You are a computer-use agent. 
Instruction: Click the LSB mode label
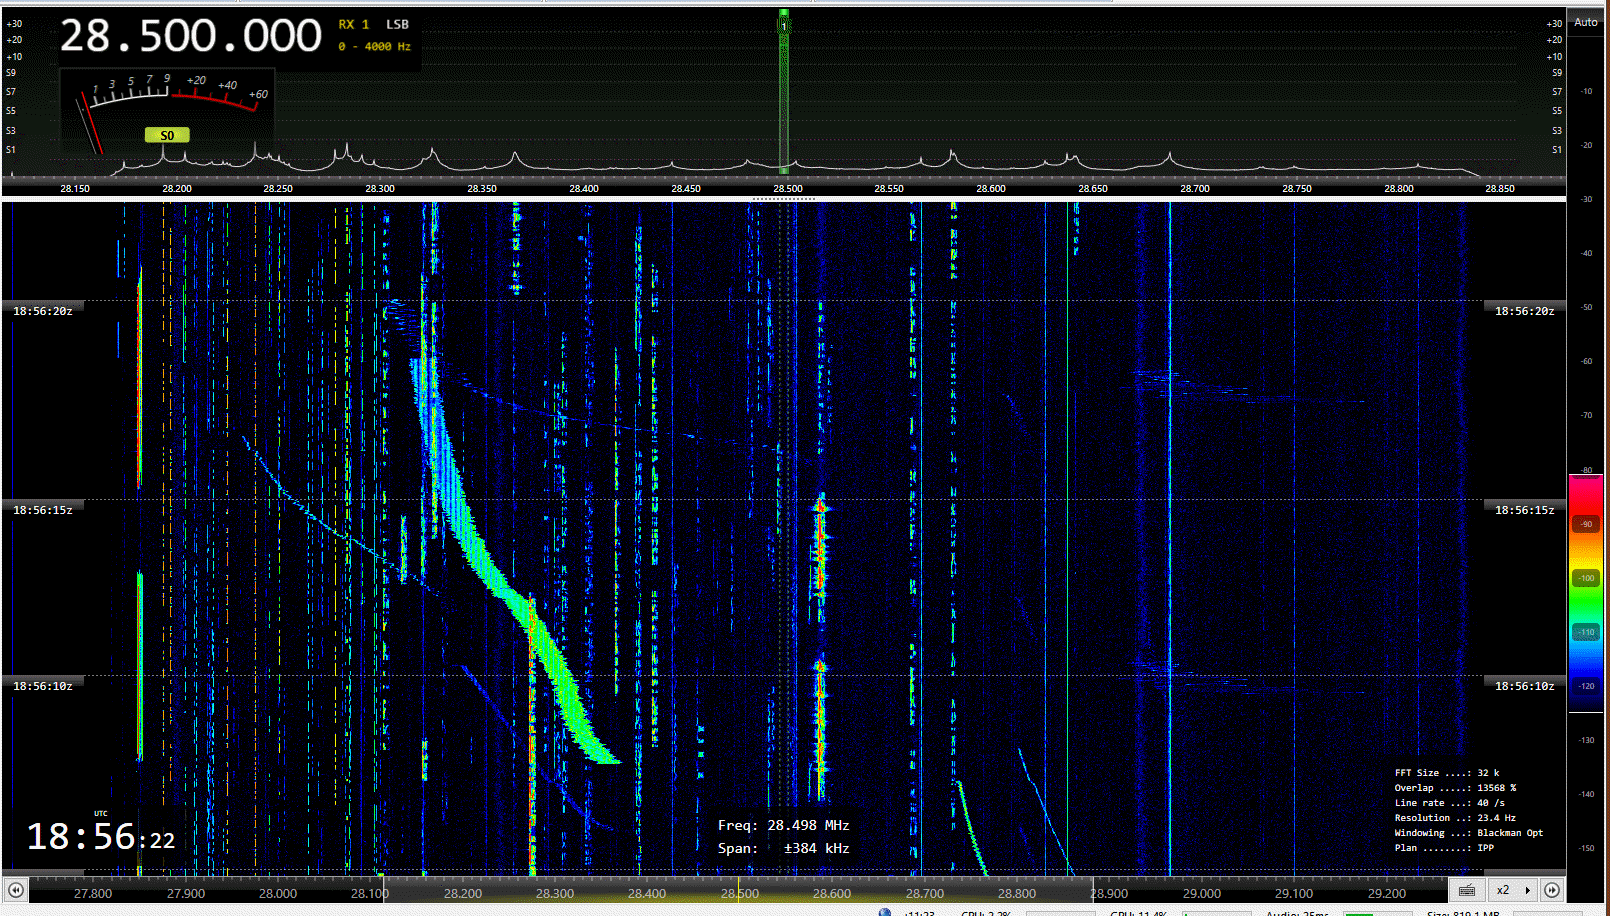(x=397, y=24)
